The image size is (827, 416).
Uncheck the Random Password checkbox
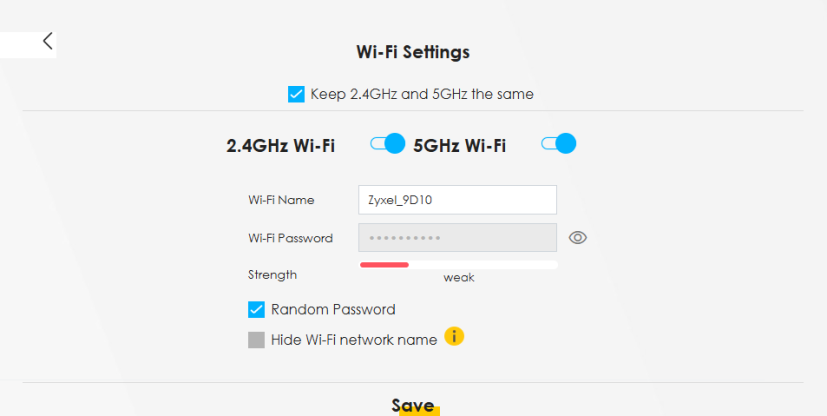(257, 309)
